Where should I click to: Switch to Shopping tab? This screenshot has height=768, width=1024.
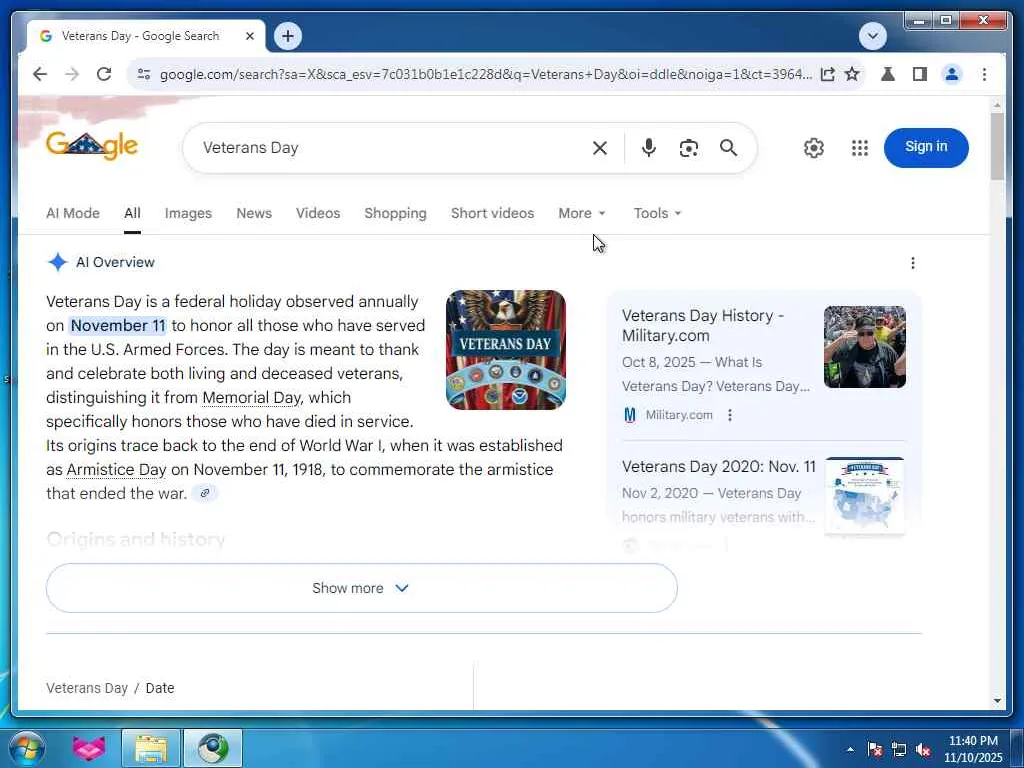click(395, 214)
